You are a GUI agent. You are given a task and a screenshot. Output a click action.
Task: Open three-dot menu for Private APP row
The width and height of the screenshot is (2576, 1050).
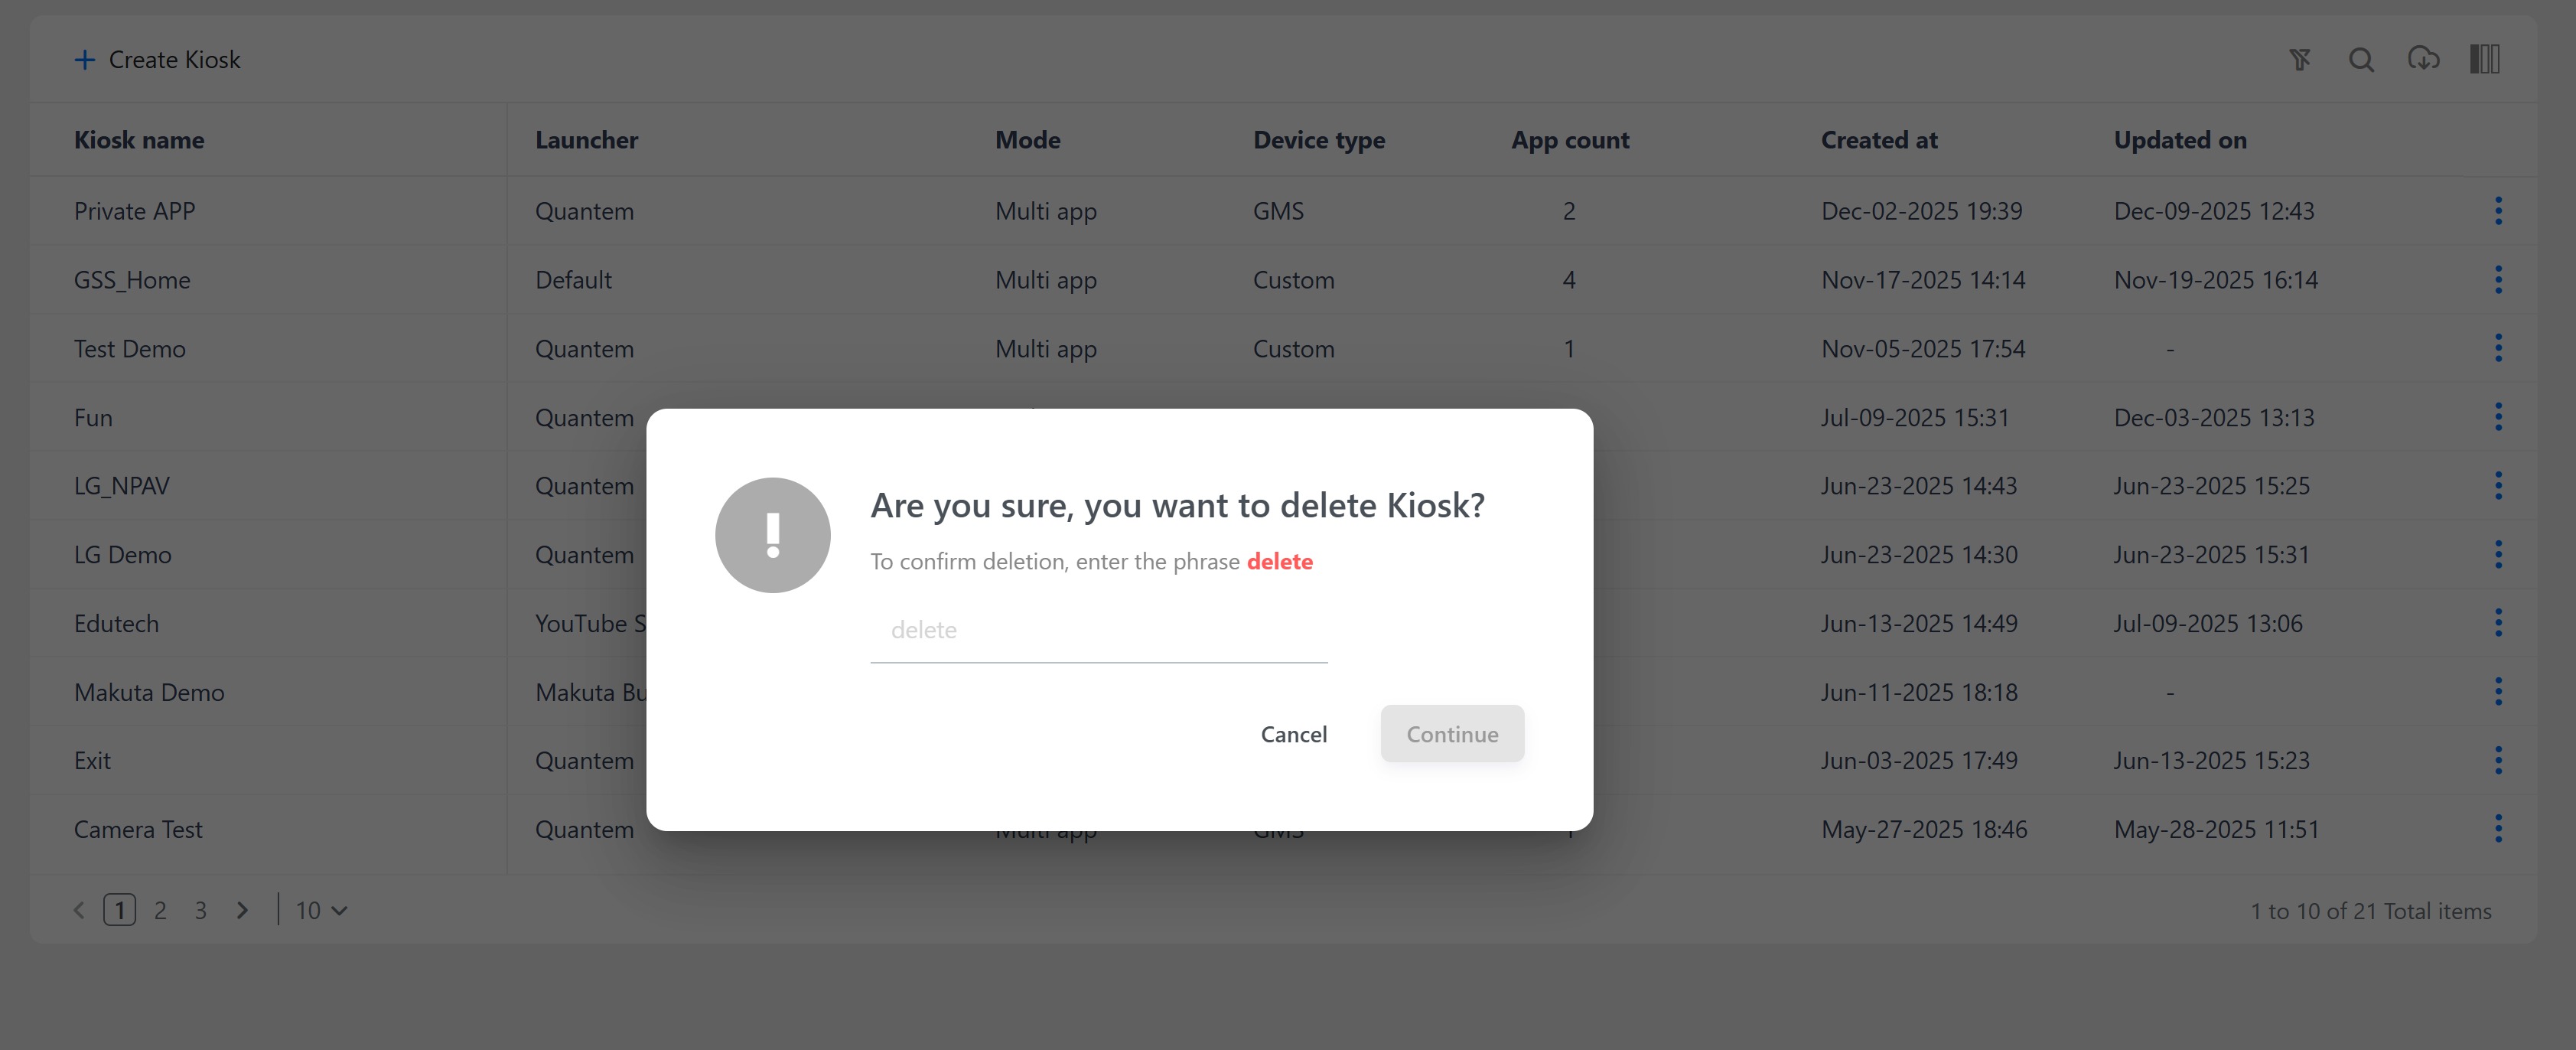pyautogui.click(x=2498, y=211)
